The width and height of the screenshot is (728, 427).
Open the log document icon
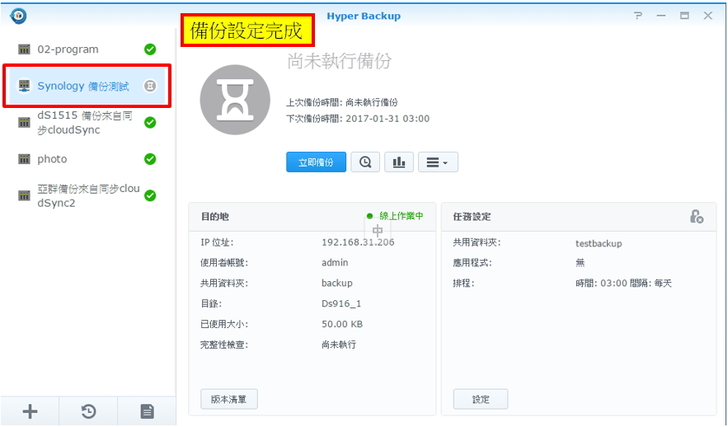click(146, 410)
